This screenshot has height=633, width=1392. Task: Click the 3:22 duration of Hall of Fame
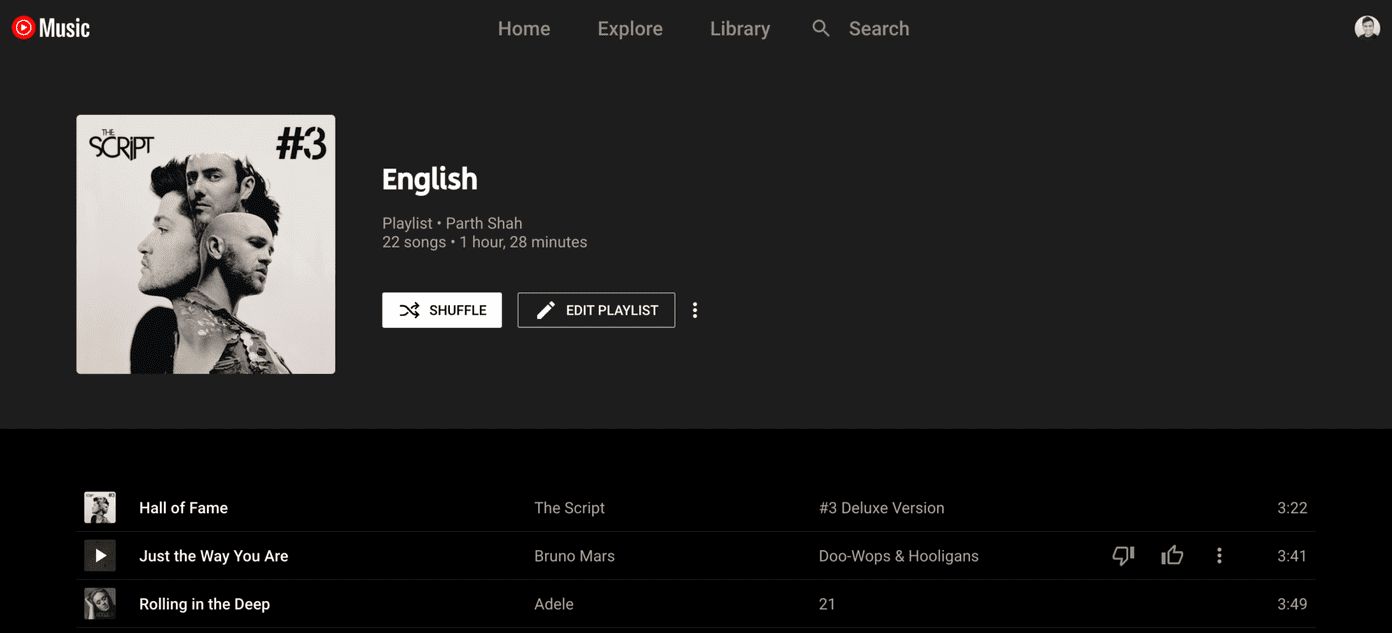pyautogui.click(x=1292, y=508)
